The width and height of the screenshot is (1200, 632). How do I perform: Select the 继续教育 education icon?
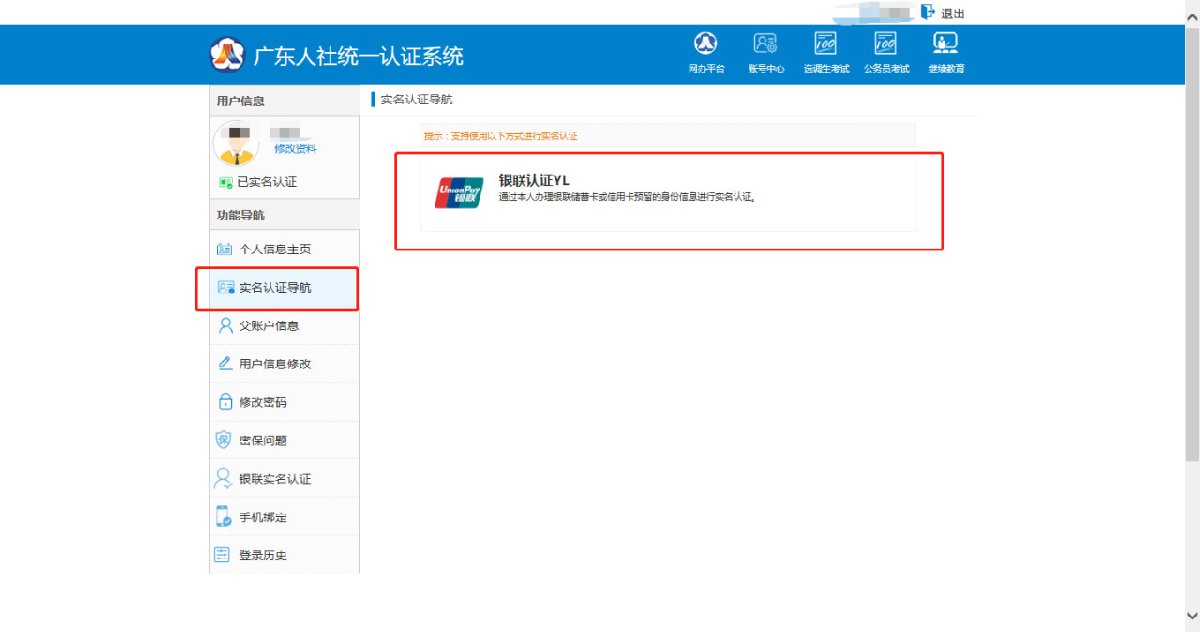945,44
